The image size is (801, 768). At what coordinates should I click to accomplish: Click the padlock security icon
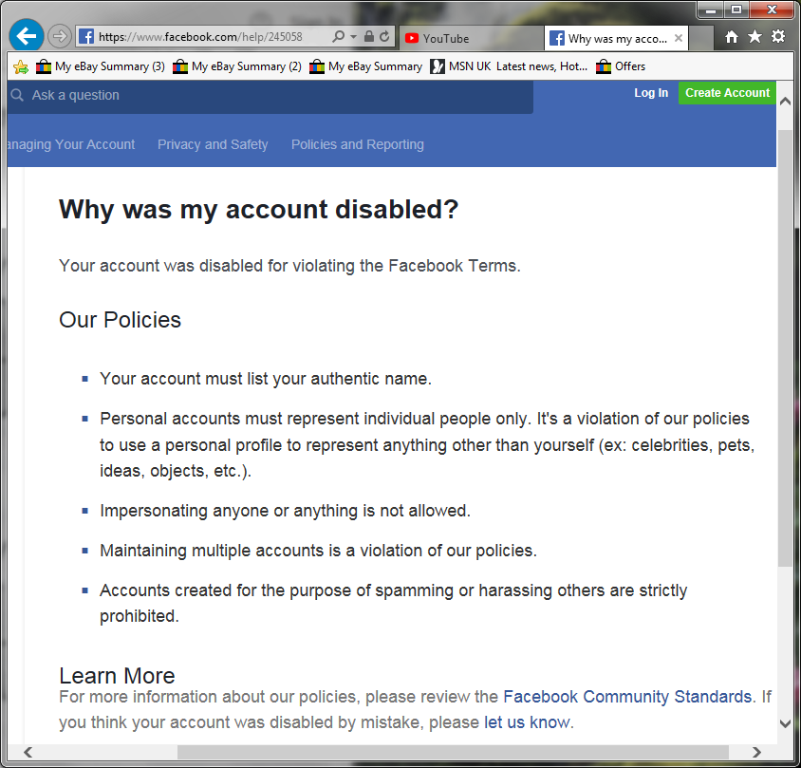tap(369, 37)
